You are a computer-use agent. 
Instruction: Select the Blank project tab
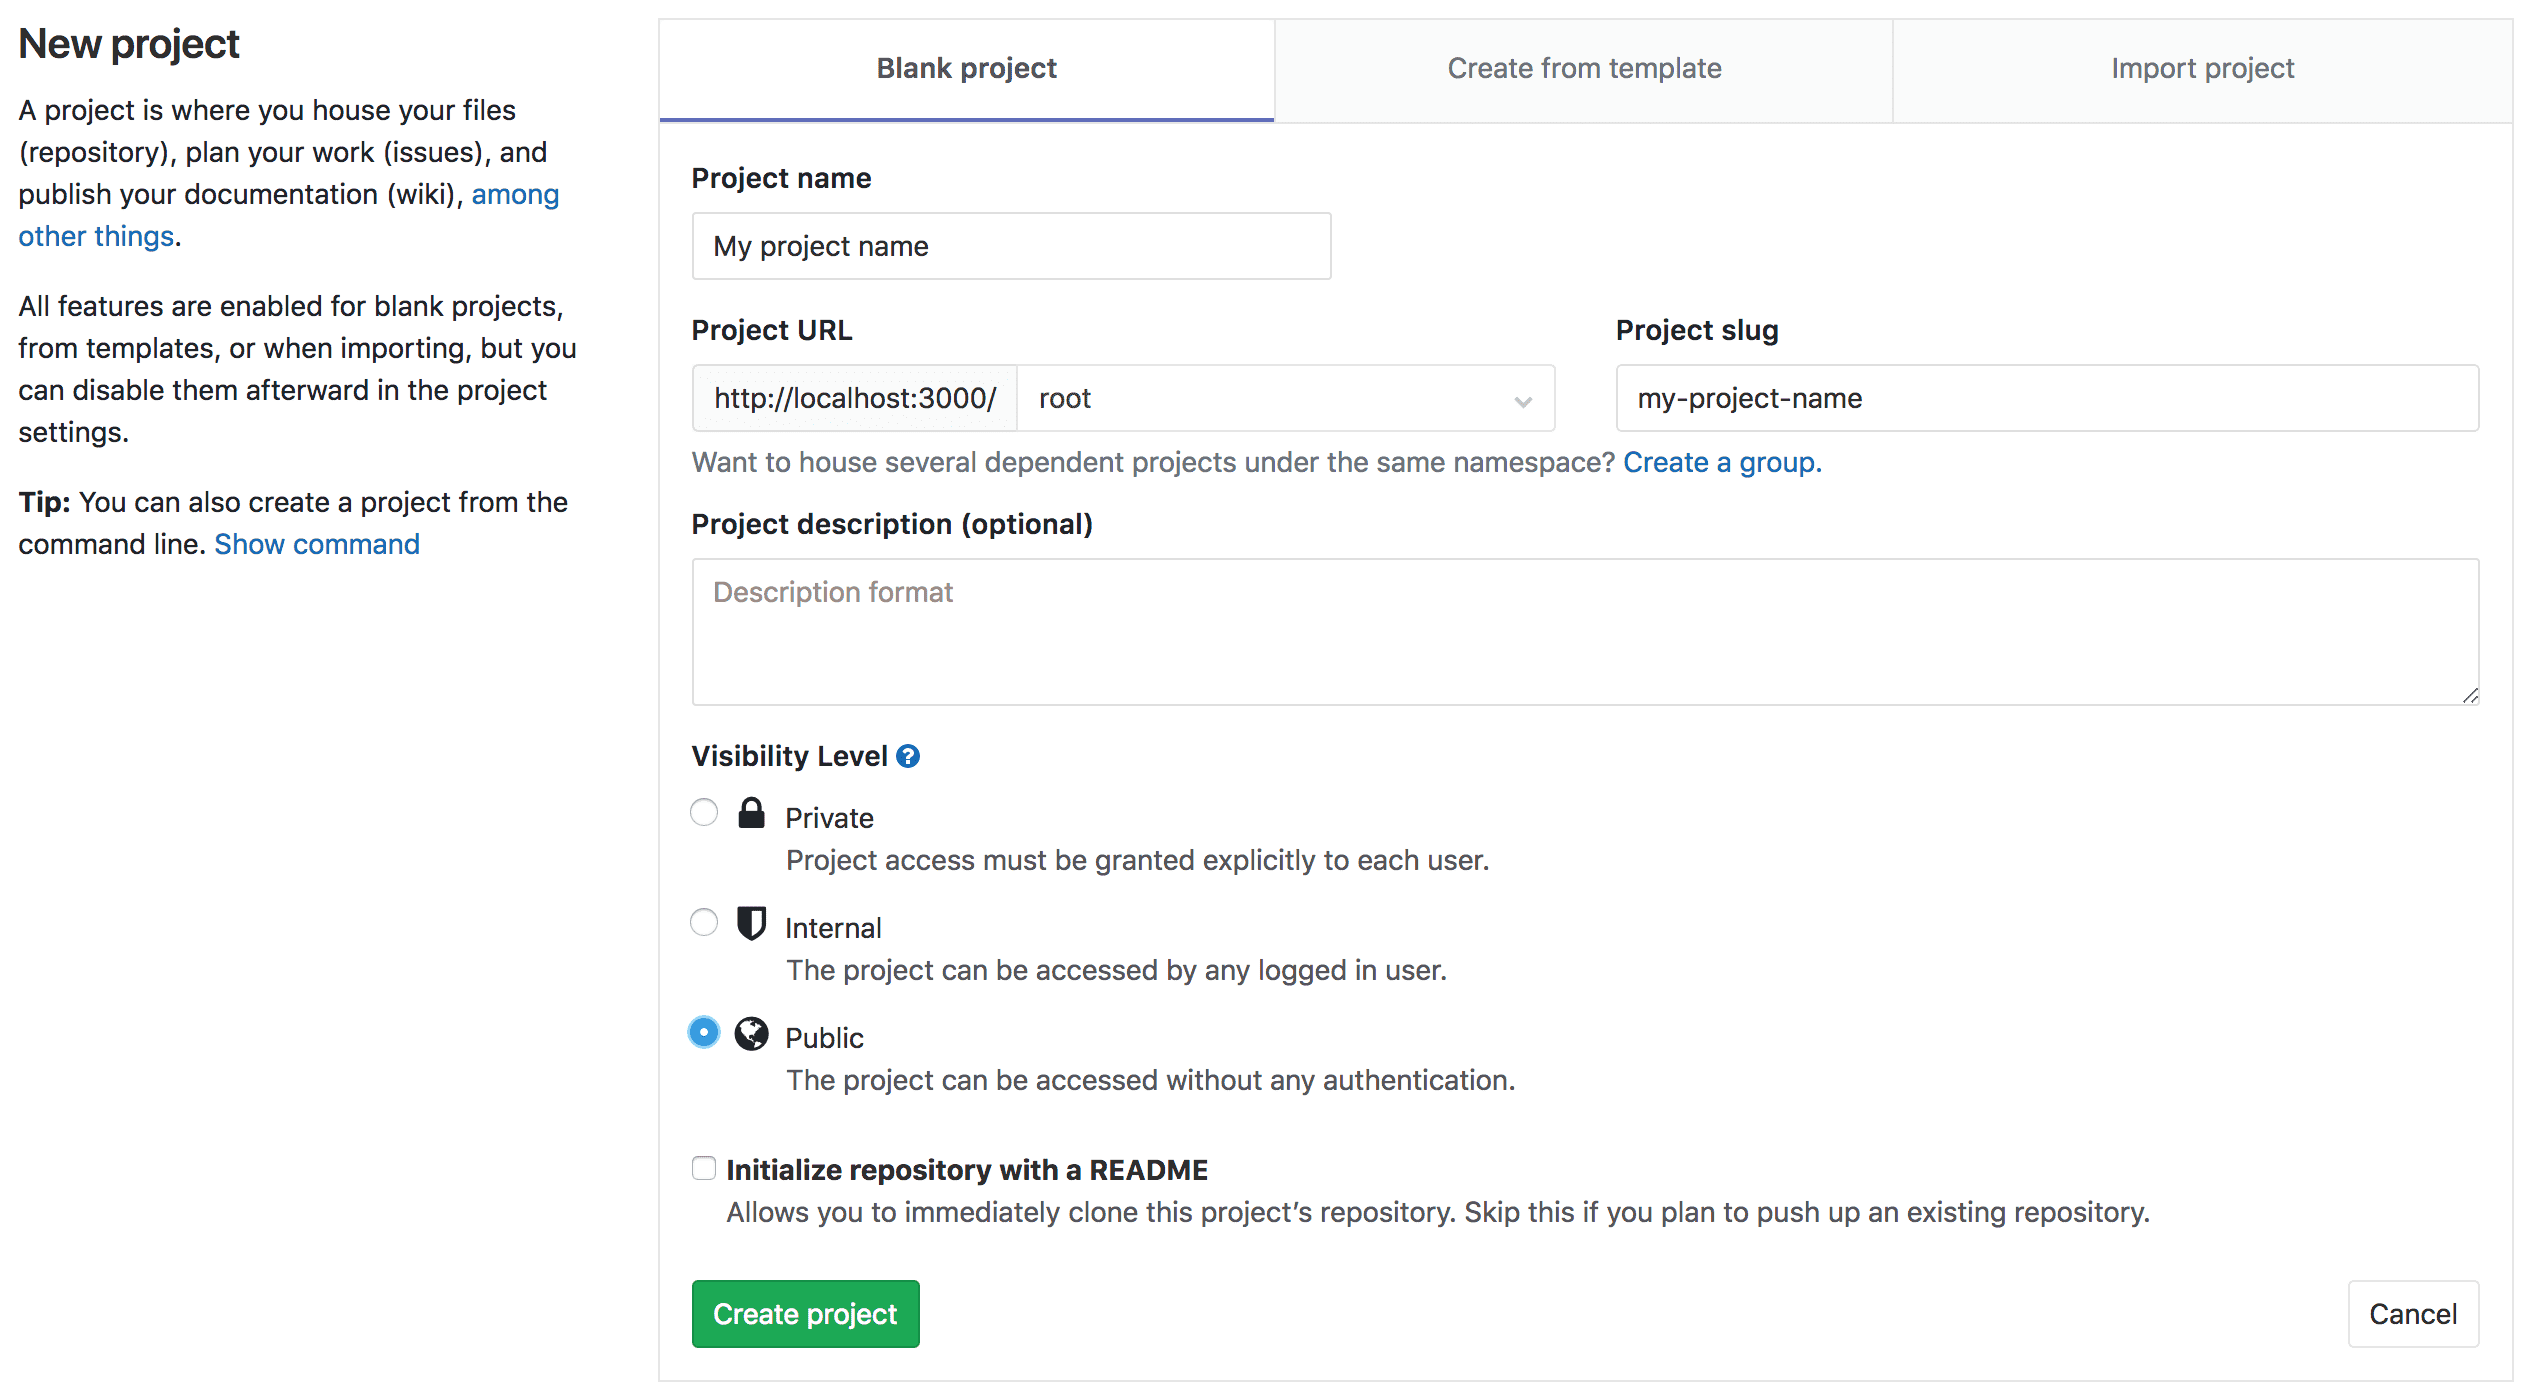tap(966, 68)
